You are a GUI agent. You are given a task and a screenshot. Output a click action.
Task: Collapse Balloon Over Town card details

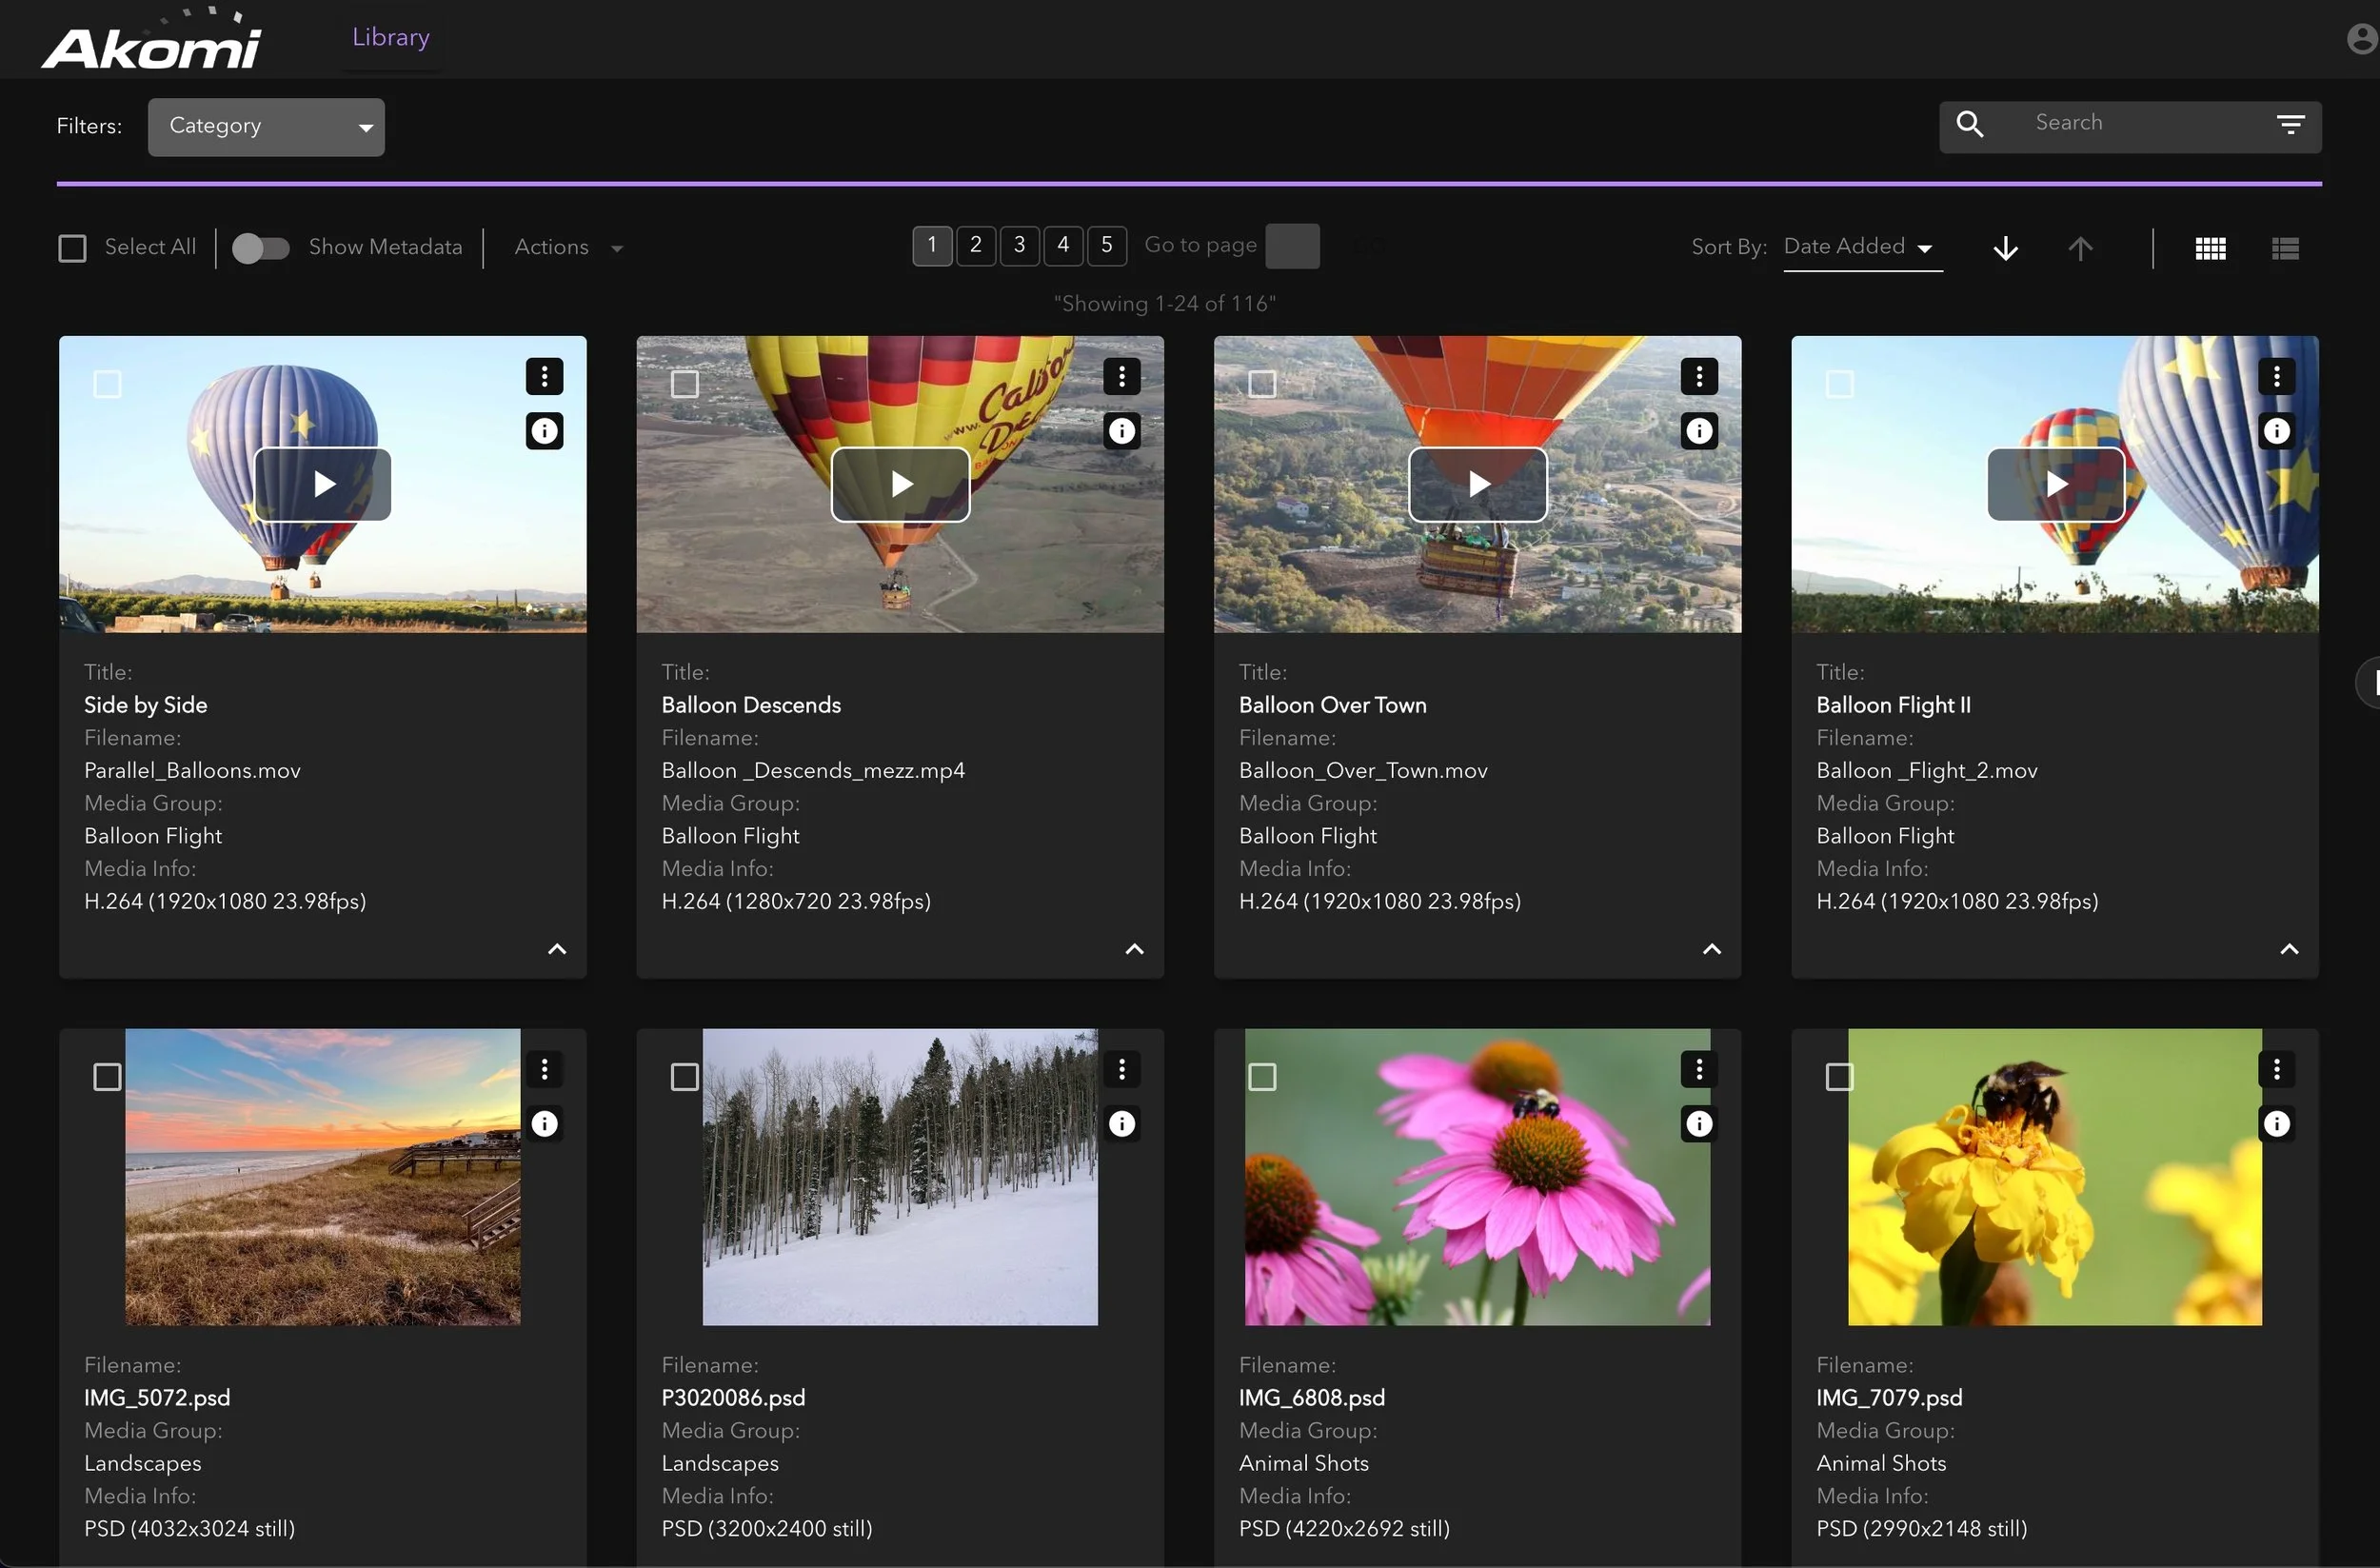[x=1711, y=949]
